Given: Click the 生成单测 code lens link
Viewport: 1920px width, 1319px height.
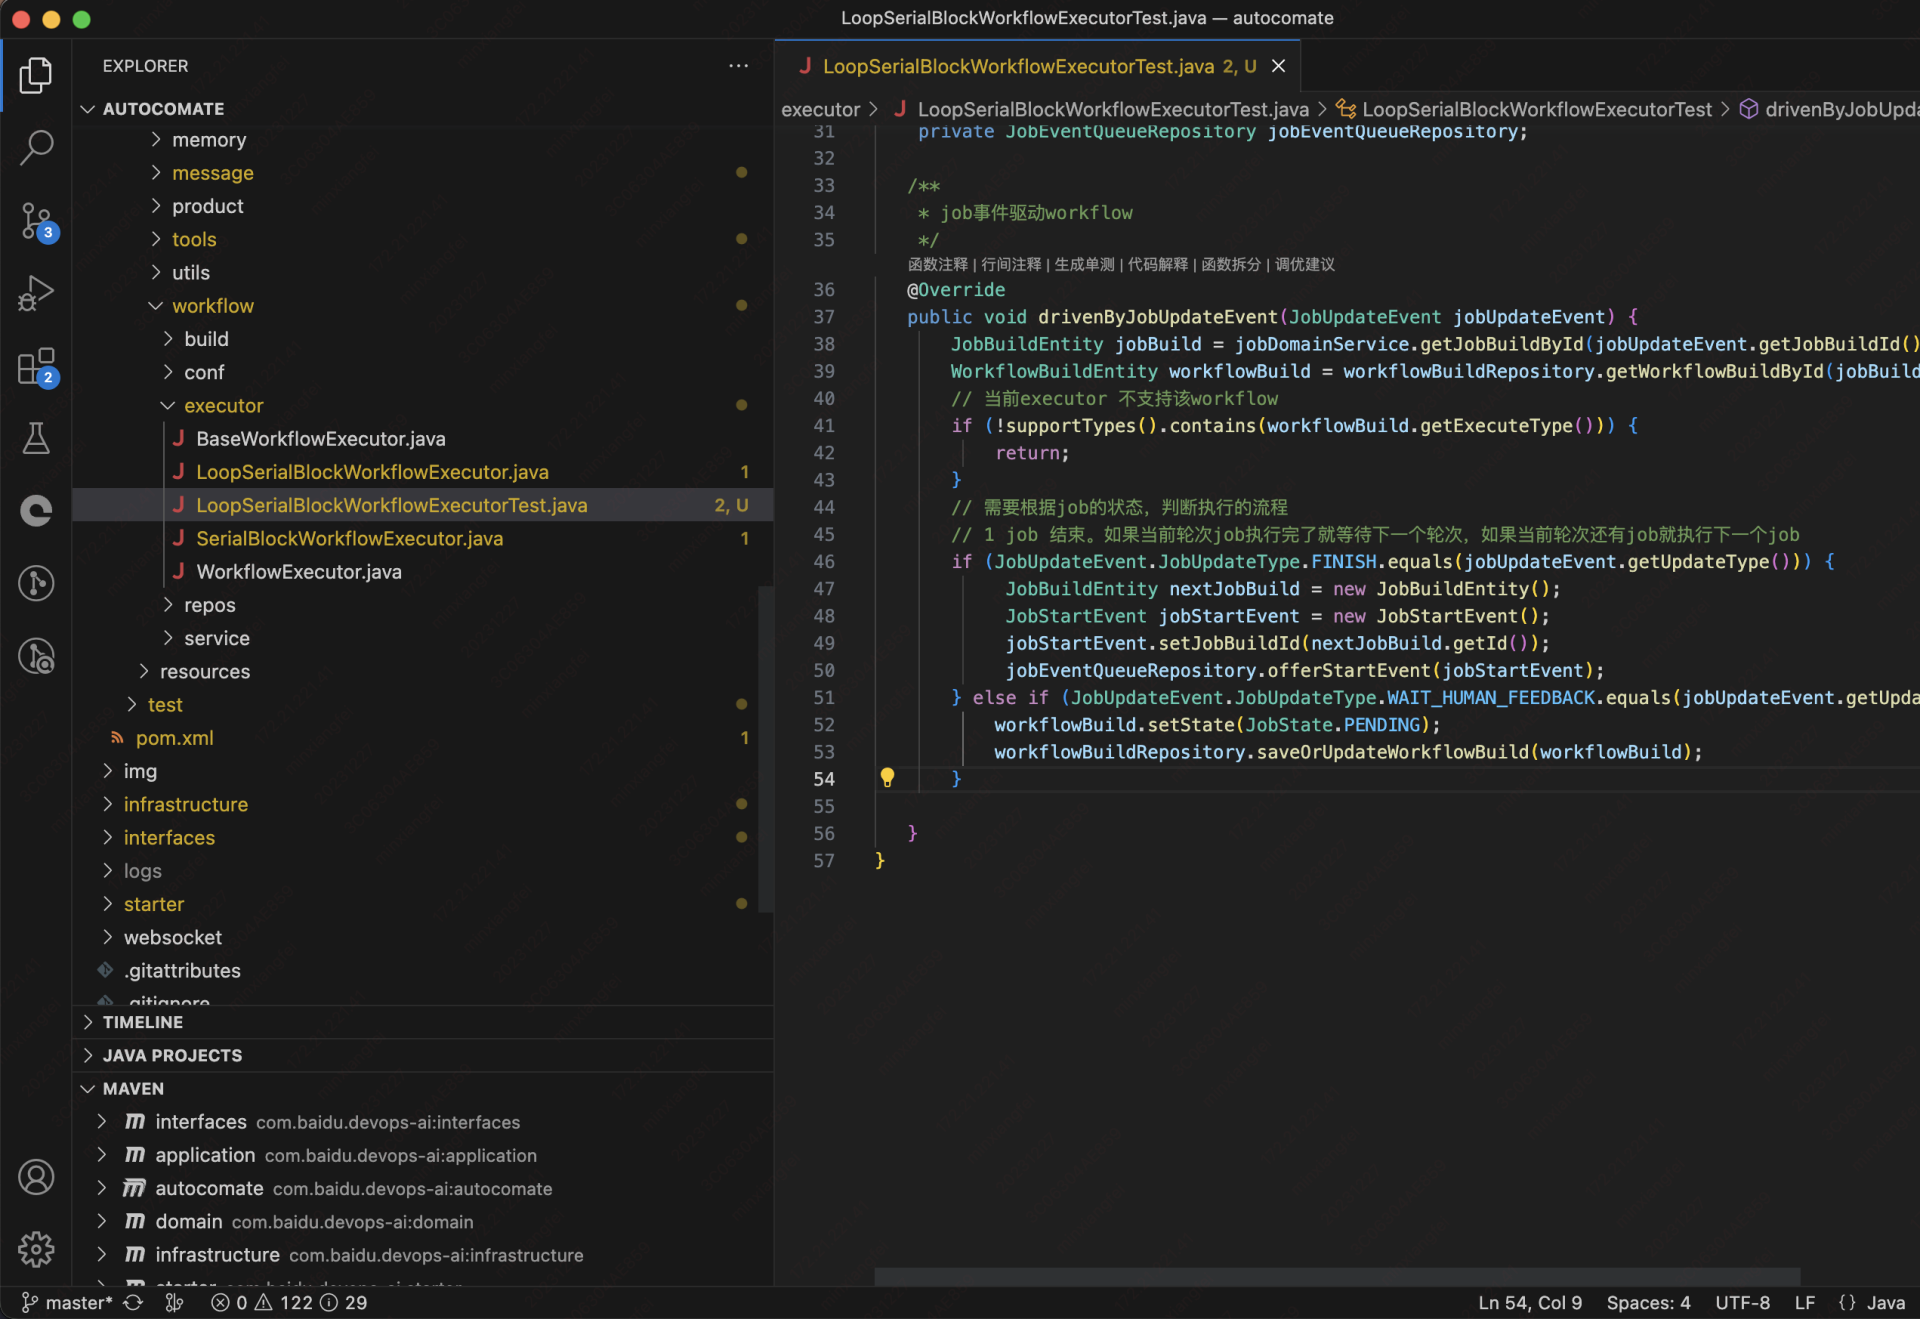Looking at the screenshot, I should (x=1084, y=264).
